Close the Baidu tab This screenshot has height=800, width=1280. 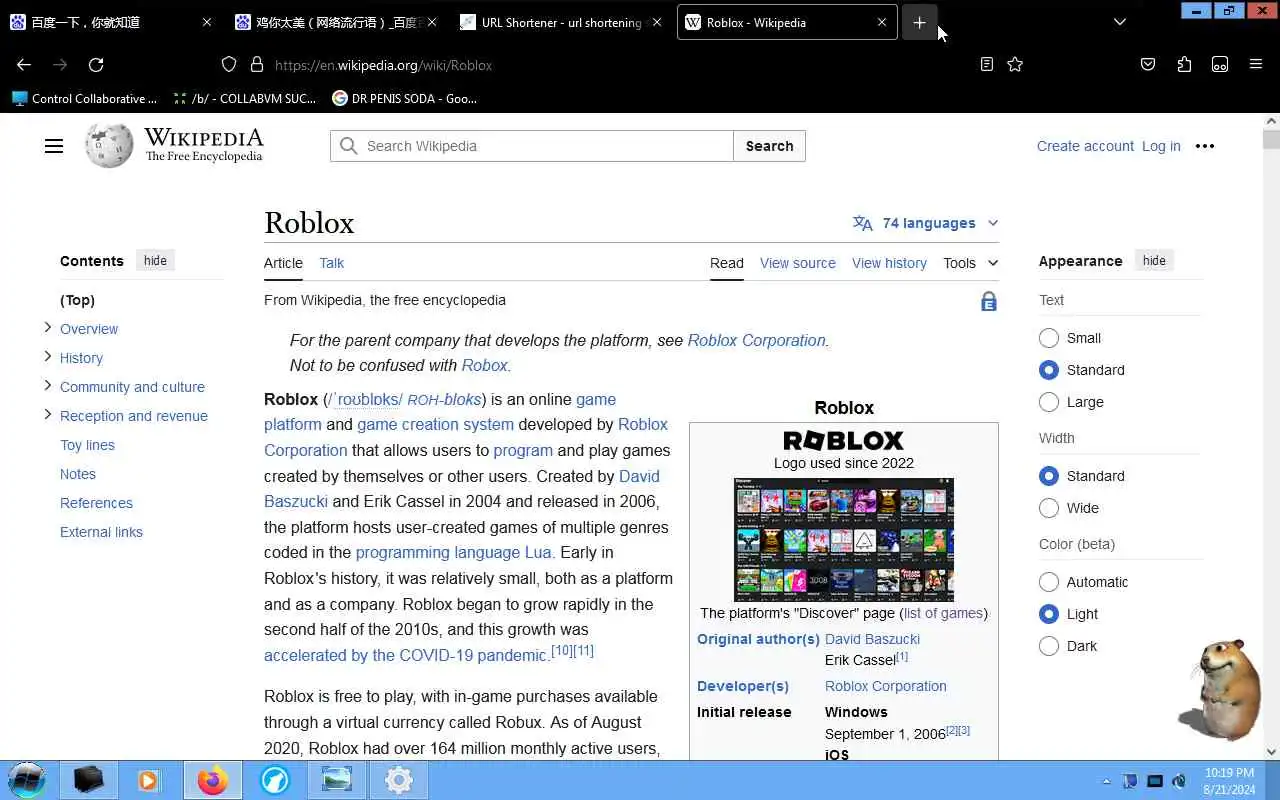tap(207, 22)
